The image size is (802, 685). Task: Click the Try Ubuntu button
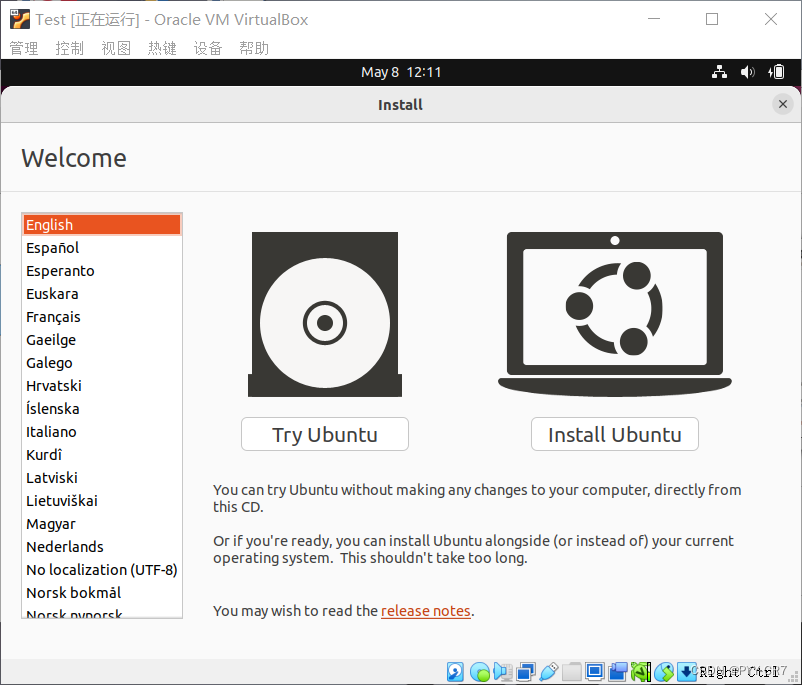tap(325, 434)
